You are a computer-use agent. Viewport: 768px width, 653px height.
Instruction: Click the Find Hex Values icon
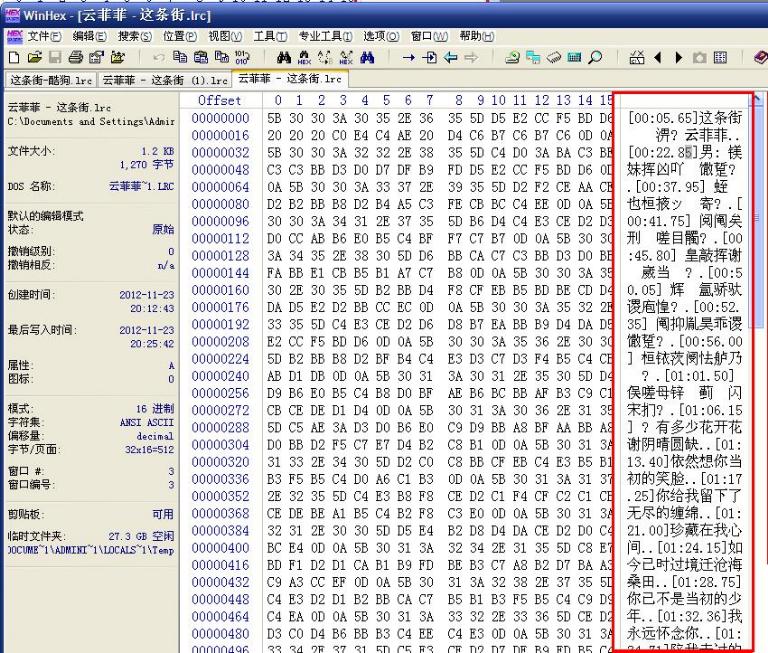tap(304, 58)
